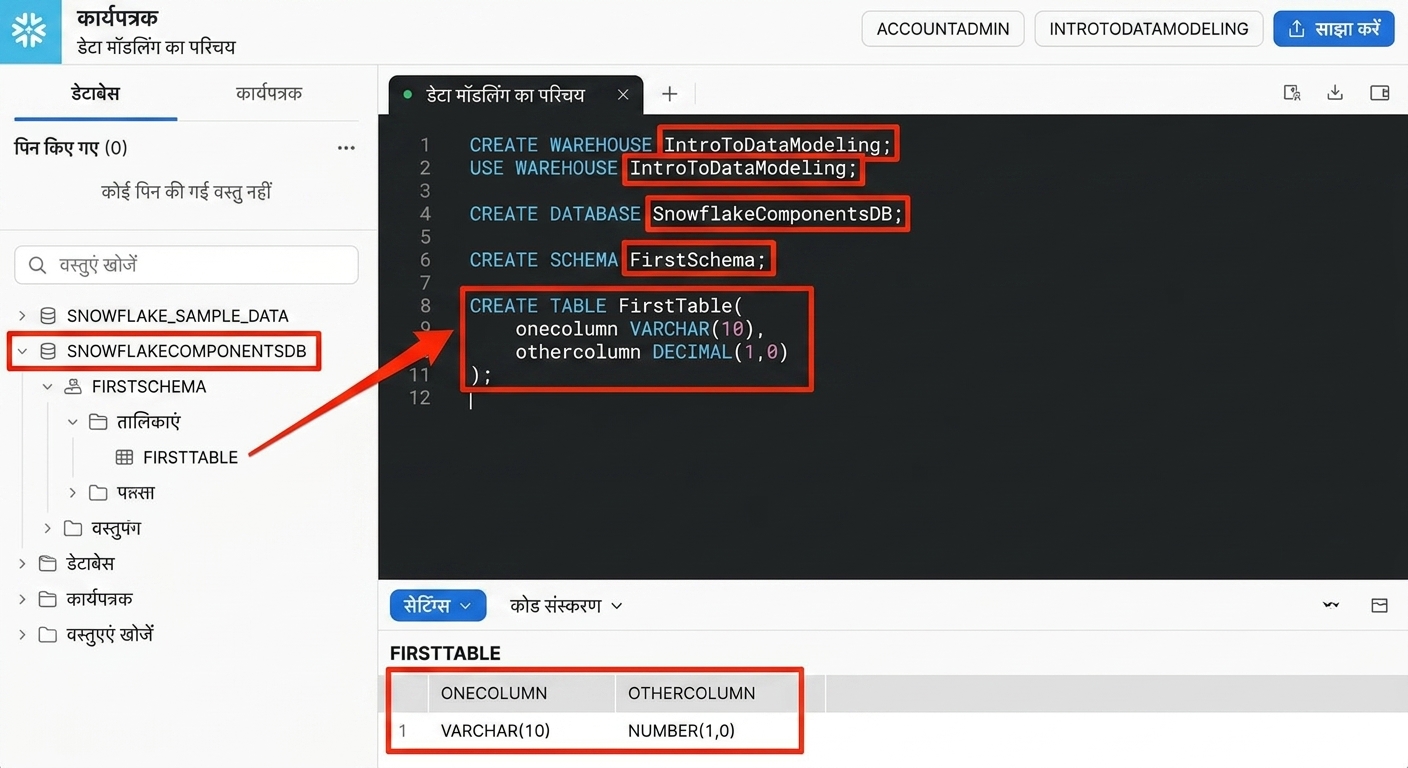Select the डेटा मॉडलिंग का परिचय editor tab
This screenshot has width=1408, height=768.
(505, 95)
